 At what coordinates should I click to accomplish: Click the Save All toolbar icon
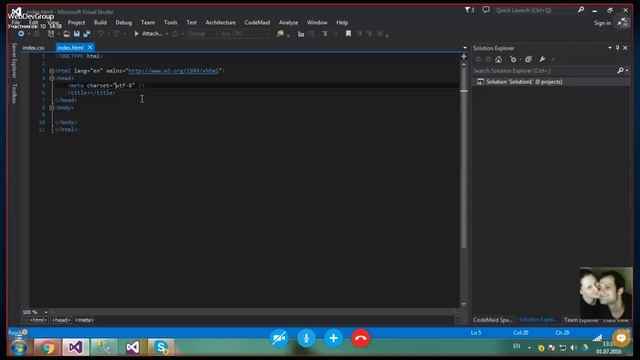87,34
